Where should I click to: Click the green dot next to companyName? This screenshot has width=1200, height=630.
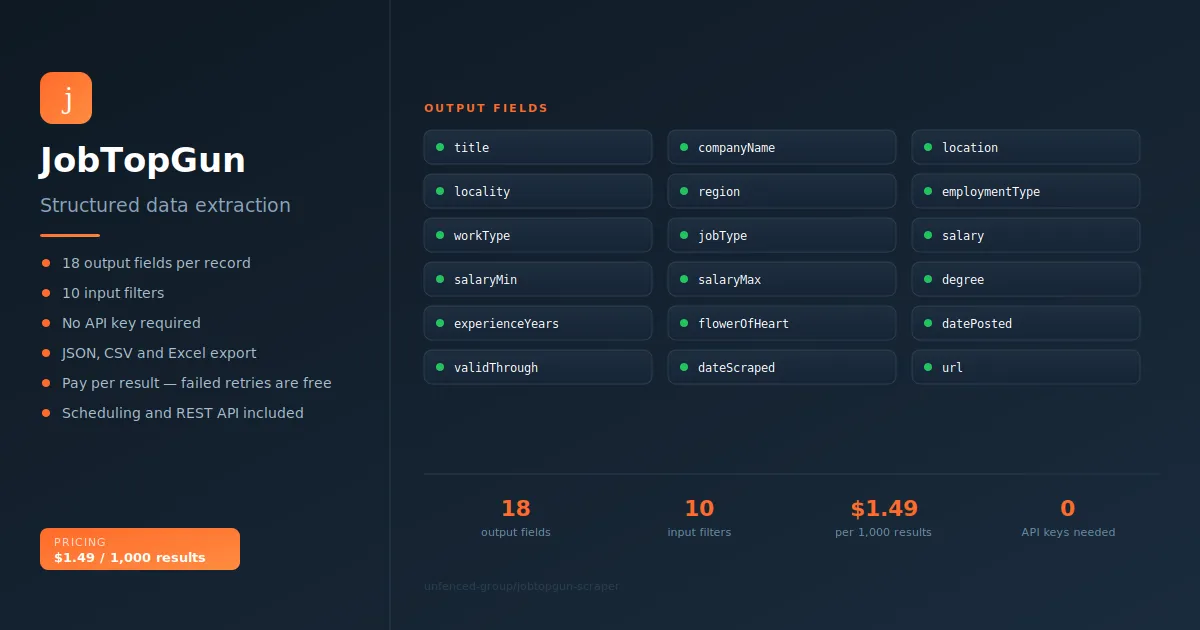[684, 147]
